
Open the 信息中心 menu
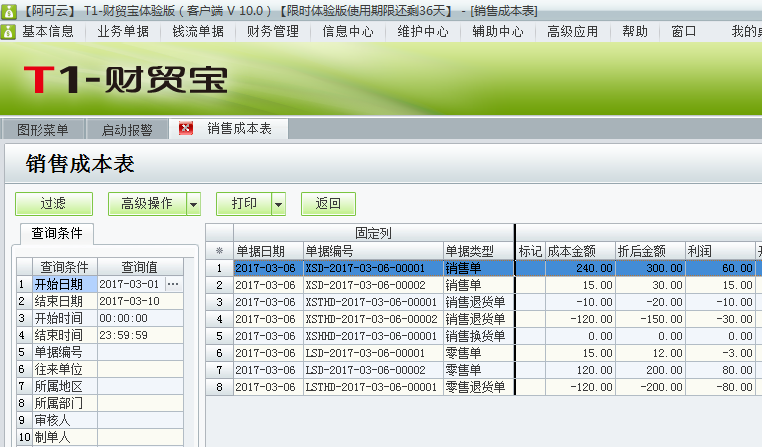click(348, 32)
